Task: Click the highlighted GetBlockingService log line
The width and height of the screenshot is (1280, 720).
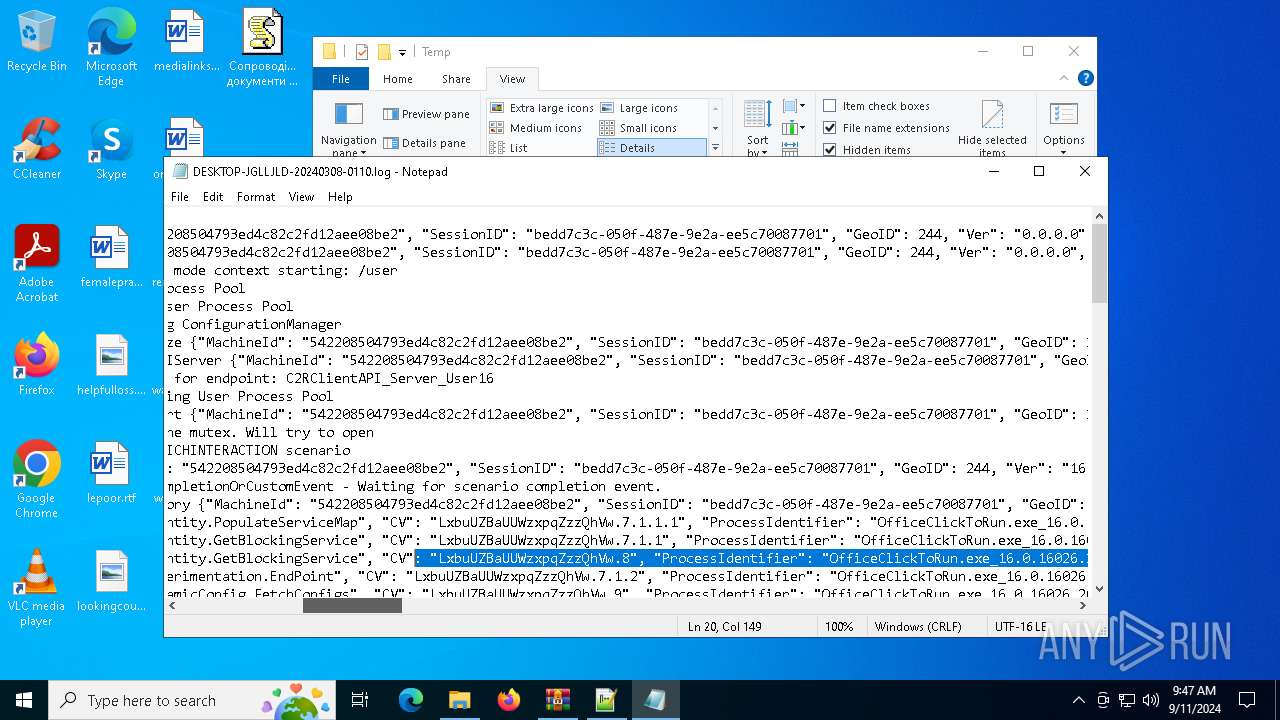Action: 627,558
